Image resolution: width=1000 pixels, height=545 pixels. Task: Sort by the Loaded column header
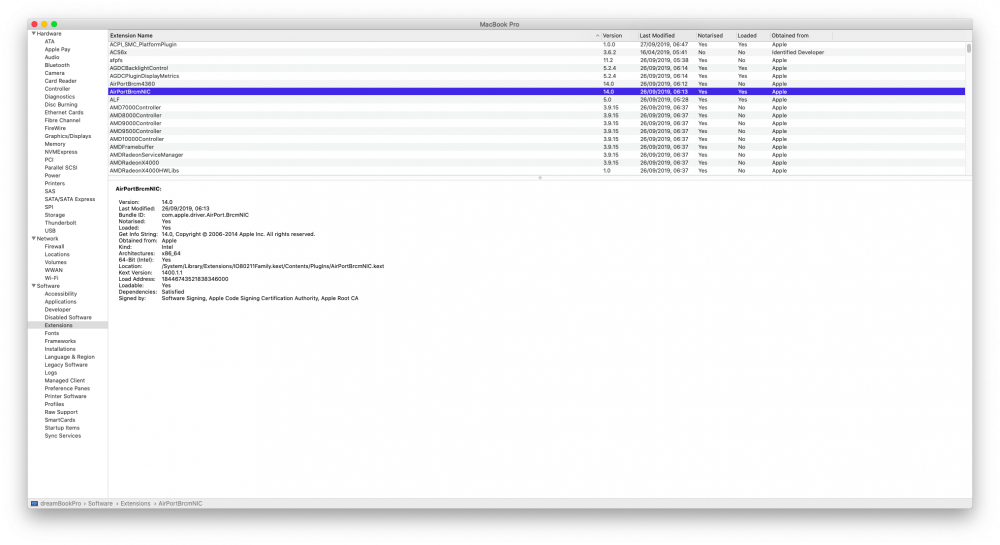point(747,36)
